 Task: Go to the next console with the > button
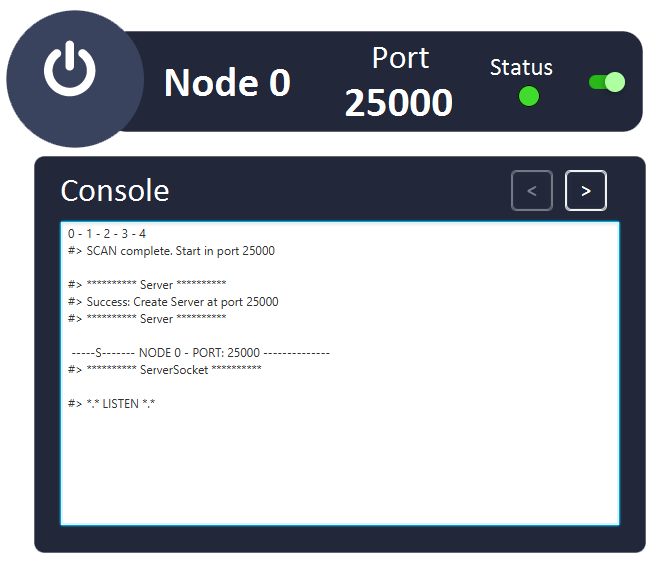586,190
